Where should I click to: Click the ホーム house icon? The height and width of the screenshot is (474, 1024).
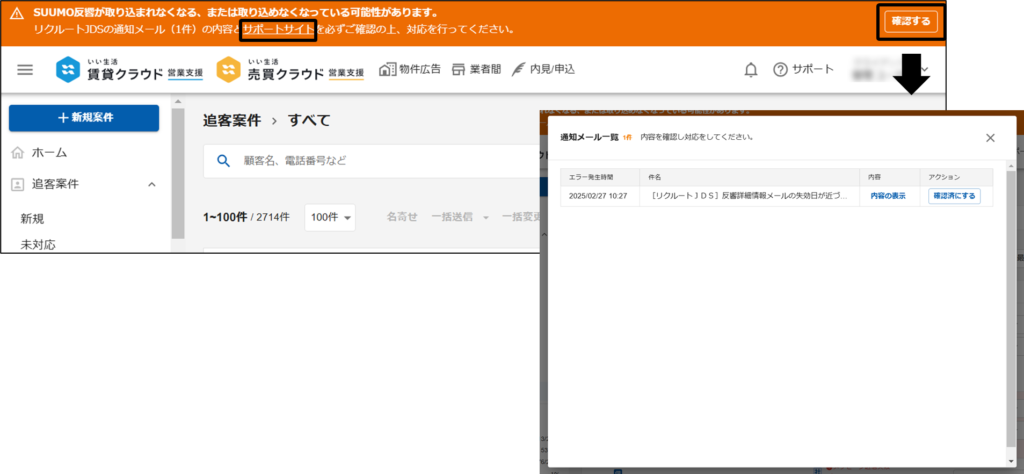[x=18, y=153]
